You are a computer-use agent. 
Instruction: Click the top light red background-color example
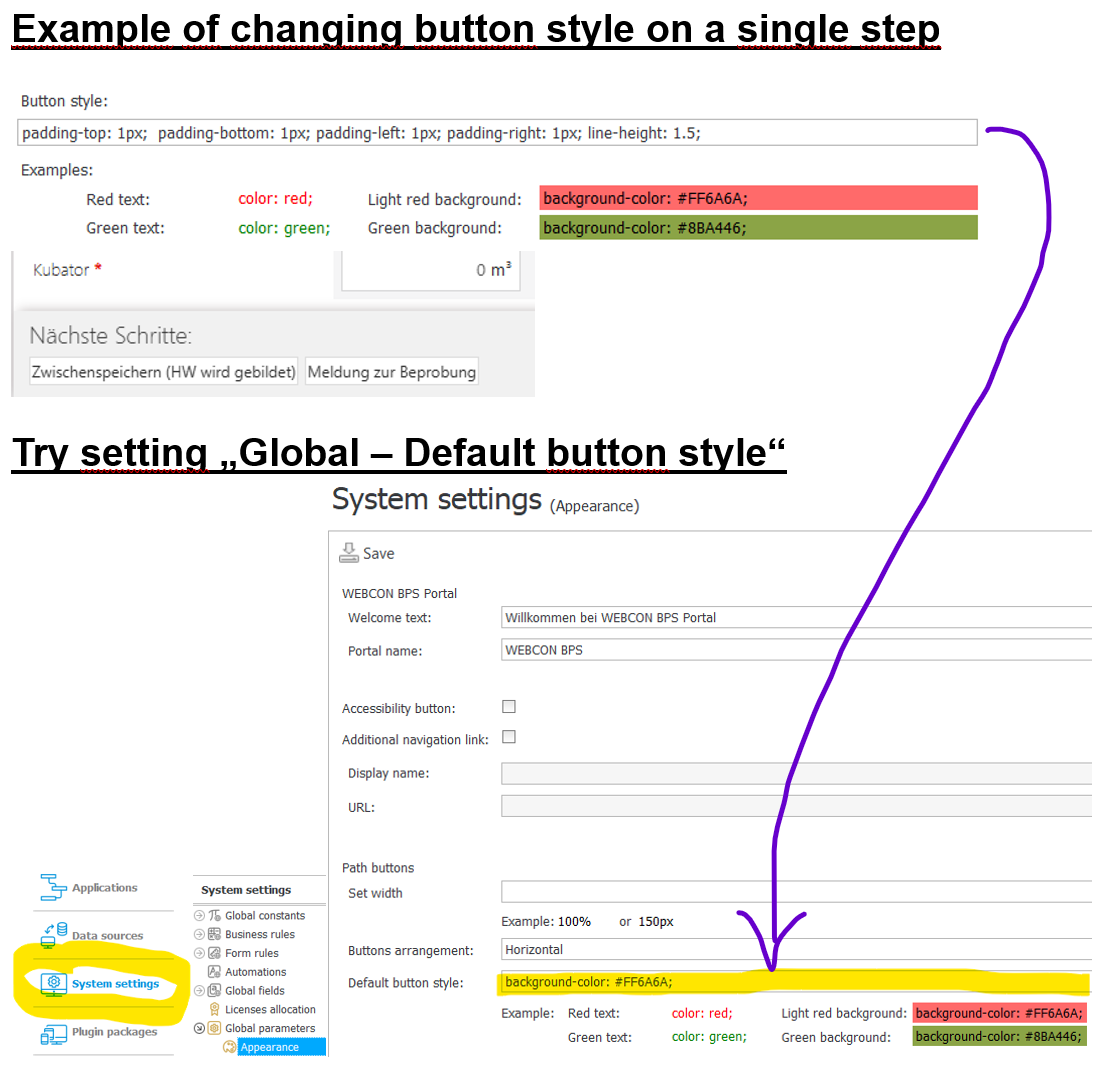coord(758,198)
